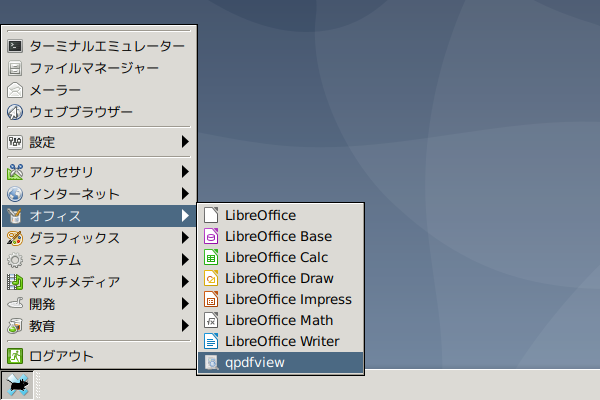This screenshot has height=400, width=600.
Task: Expand the グラフィックス submenu arrow
Action: pos(185,238)
